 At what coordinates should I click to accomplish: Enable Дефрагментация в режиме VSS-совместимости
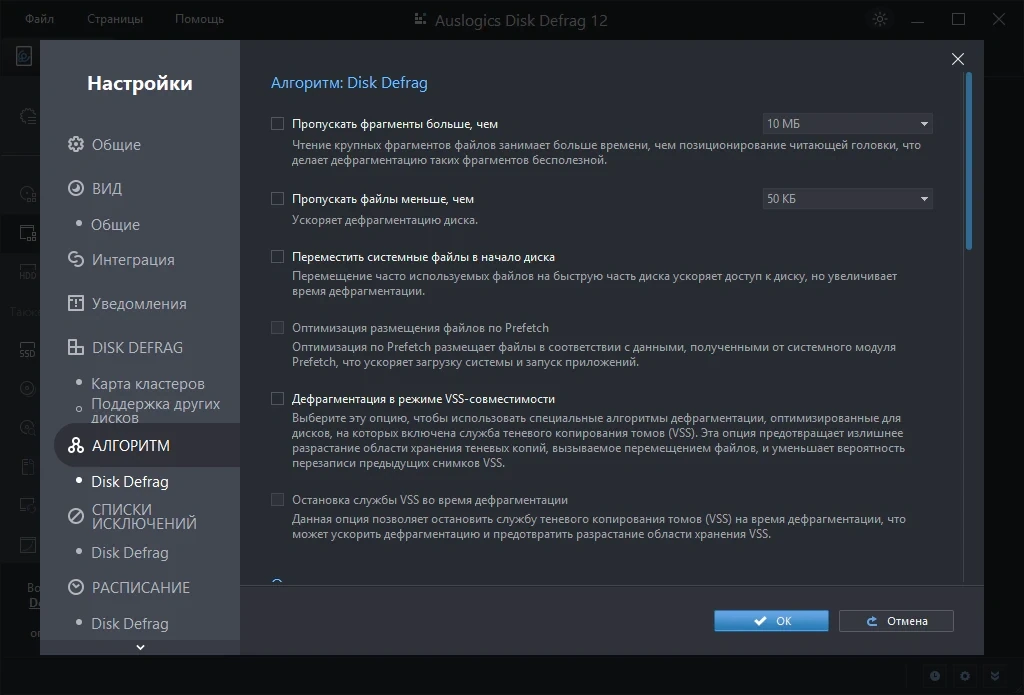[x=278, y=398]
